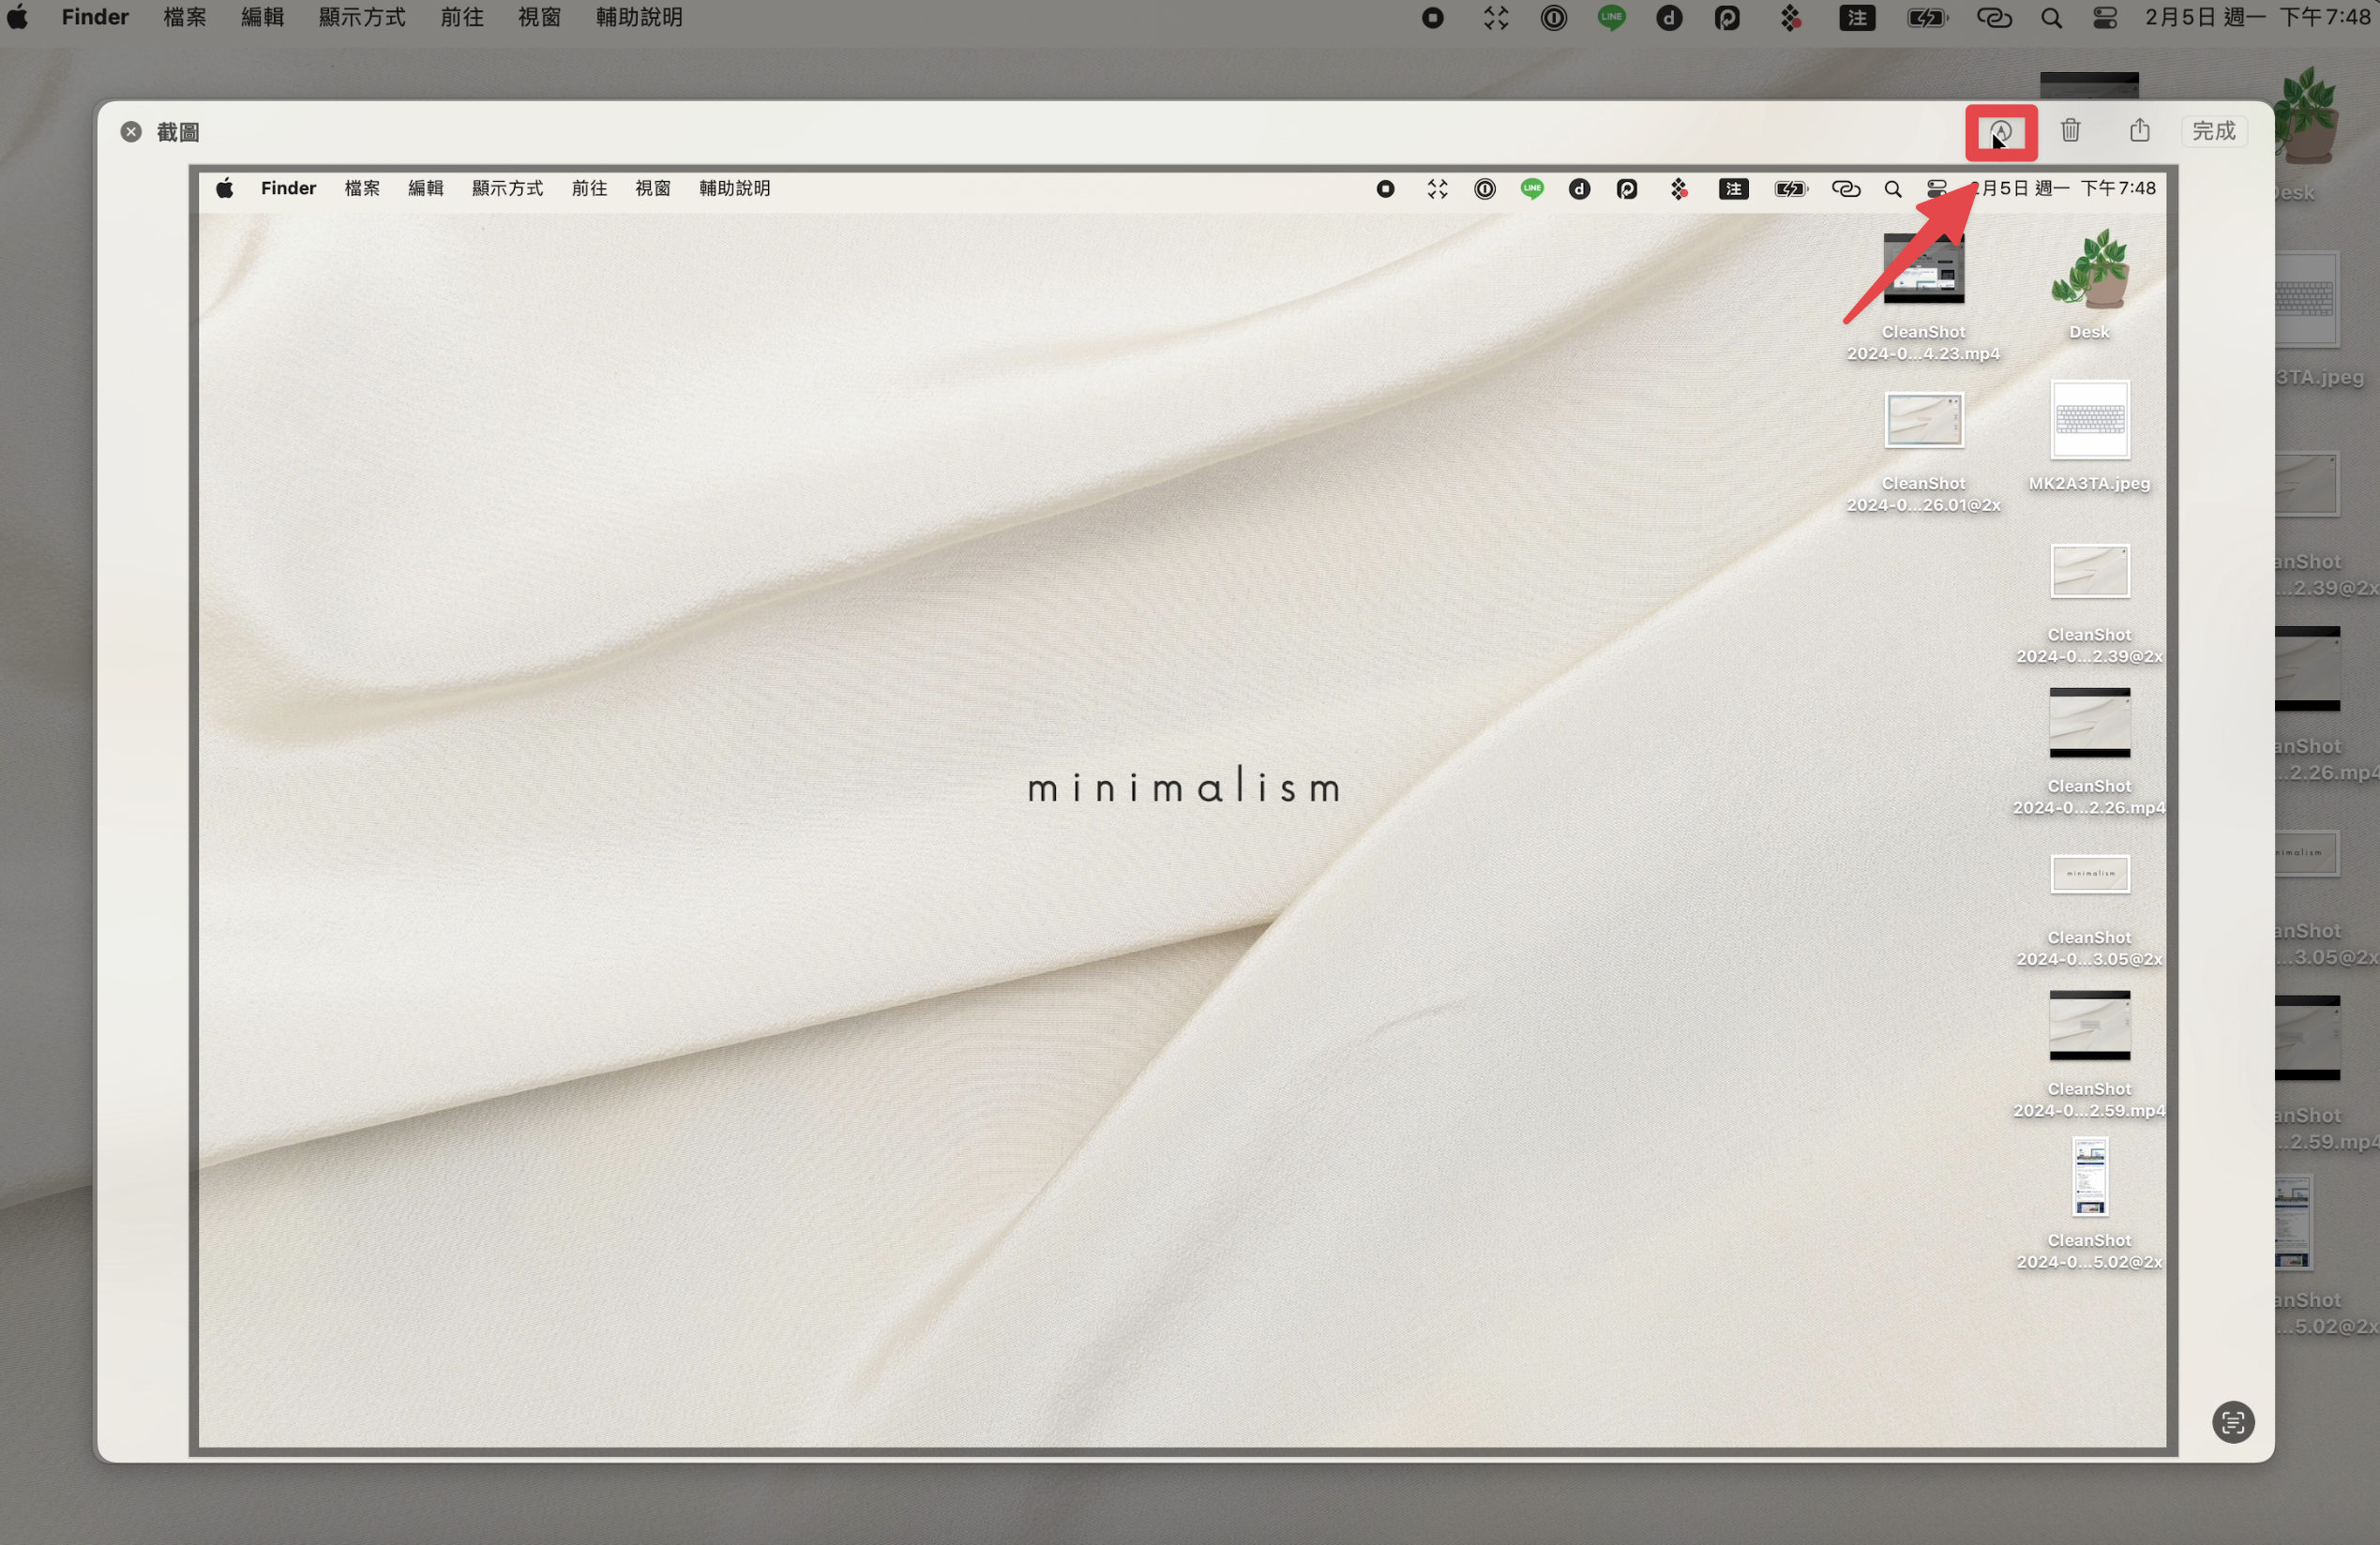Open the 注 input method menu
The width and height of the screenshot is (2380, 1545).
1857,18
